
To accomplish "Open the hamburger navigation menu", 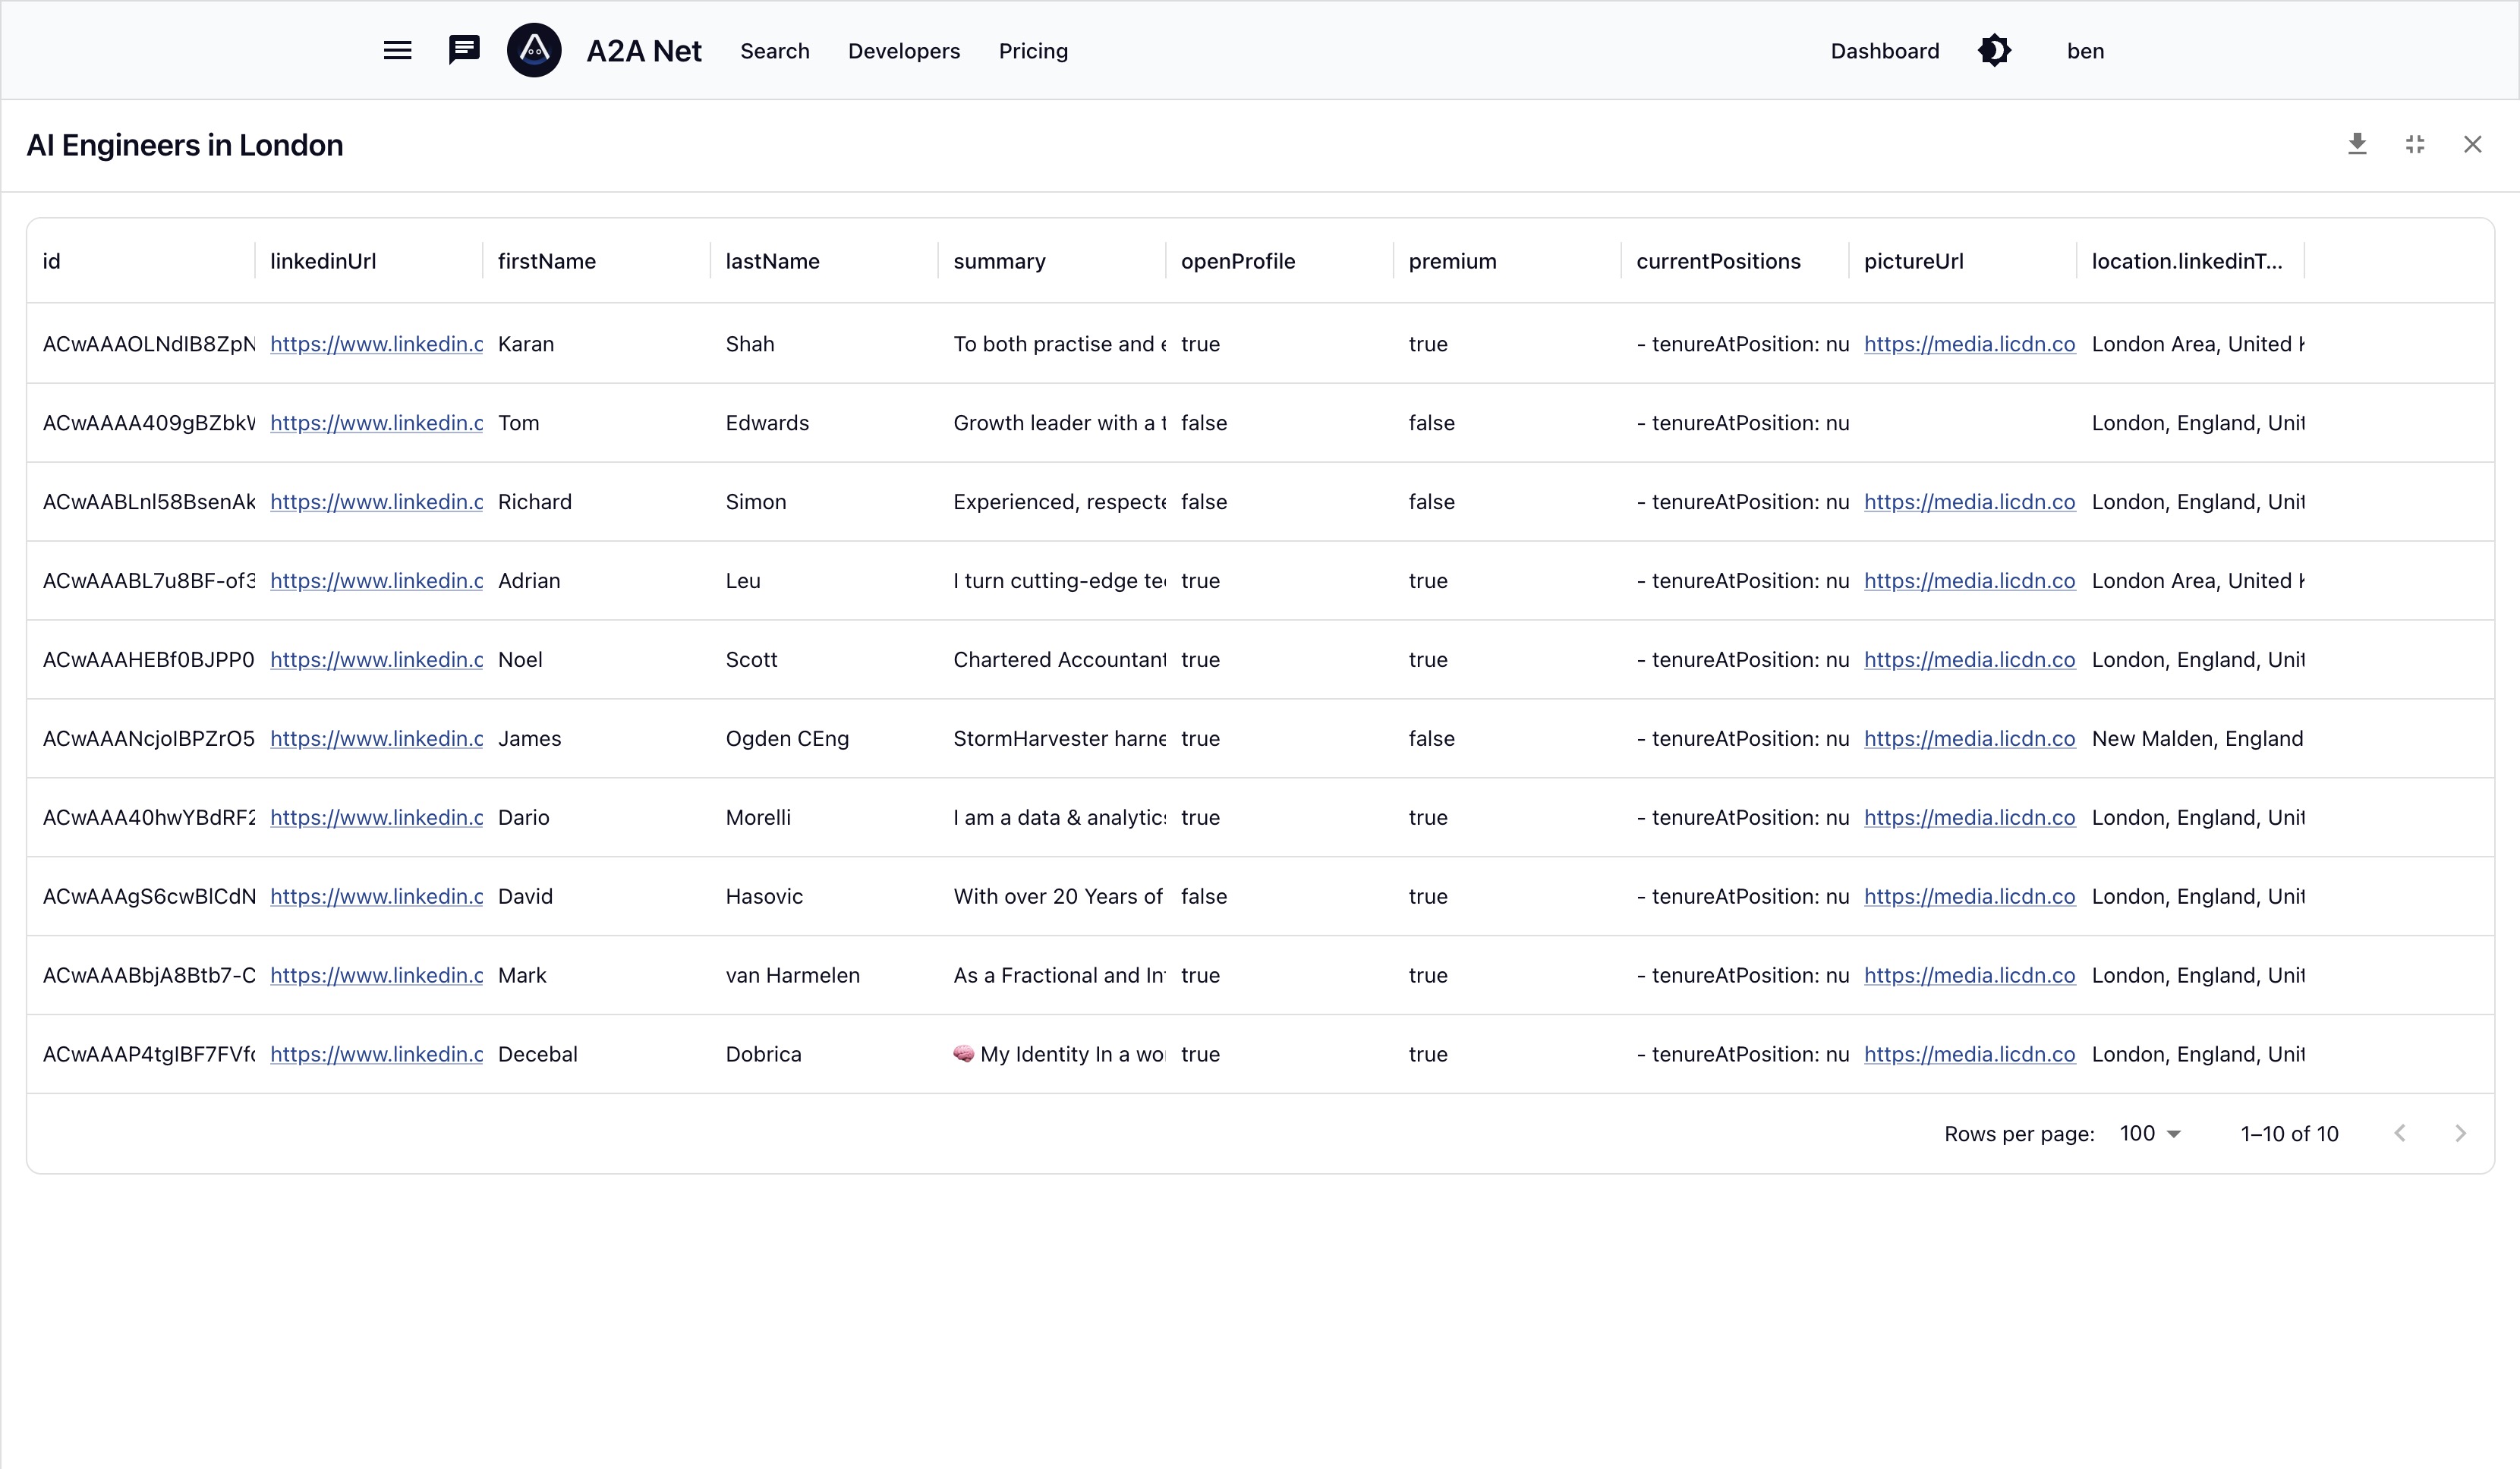I will point(397,50).
